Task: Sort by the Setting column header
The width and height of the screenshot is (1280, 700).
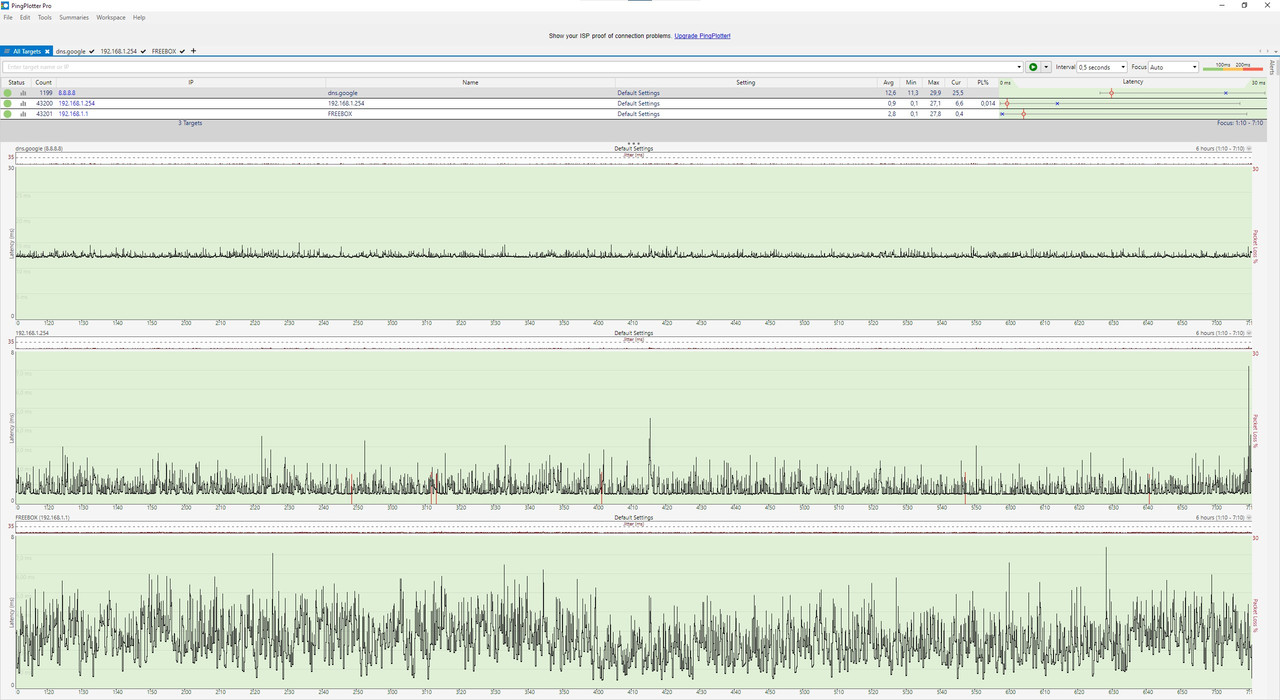Action: pyautogui.click(x=746, y=82)
